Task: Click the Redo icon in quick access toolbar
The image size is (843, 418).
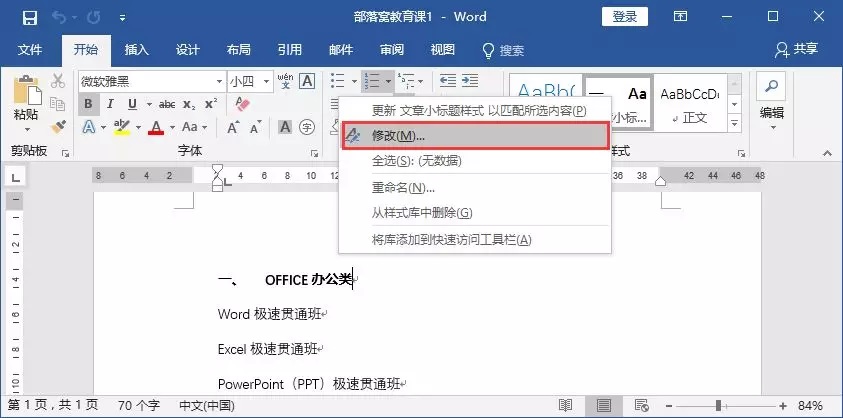Action: pos(94,17)
